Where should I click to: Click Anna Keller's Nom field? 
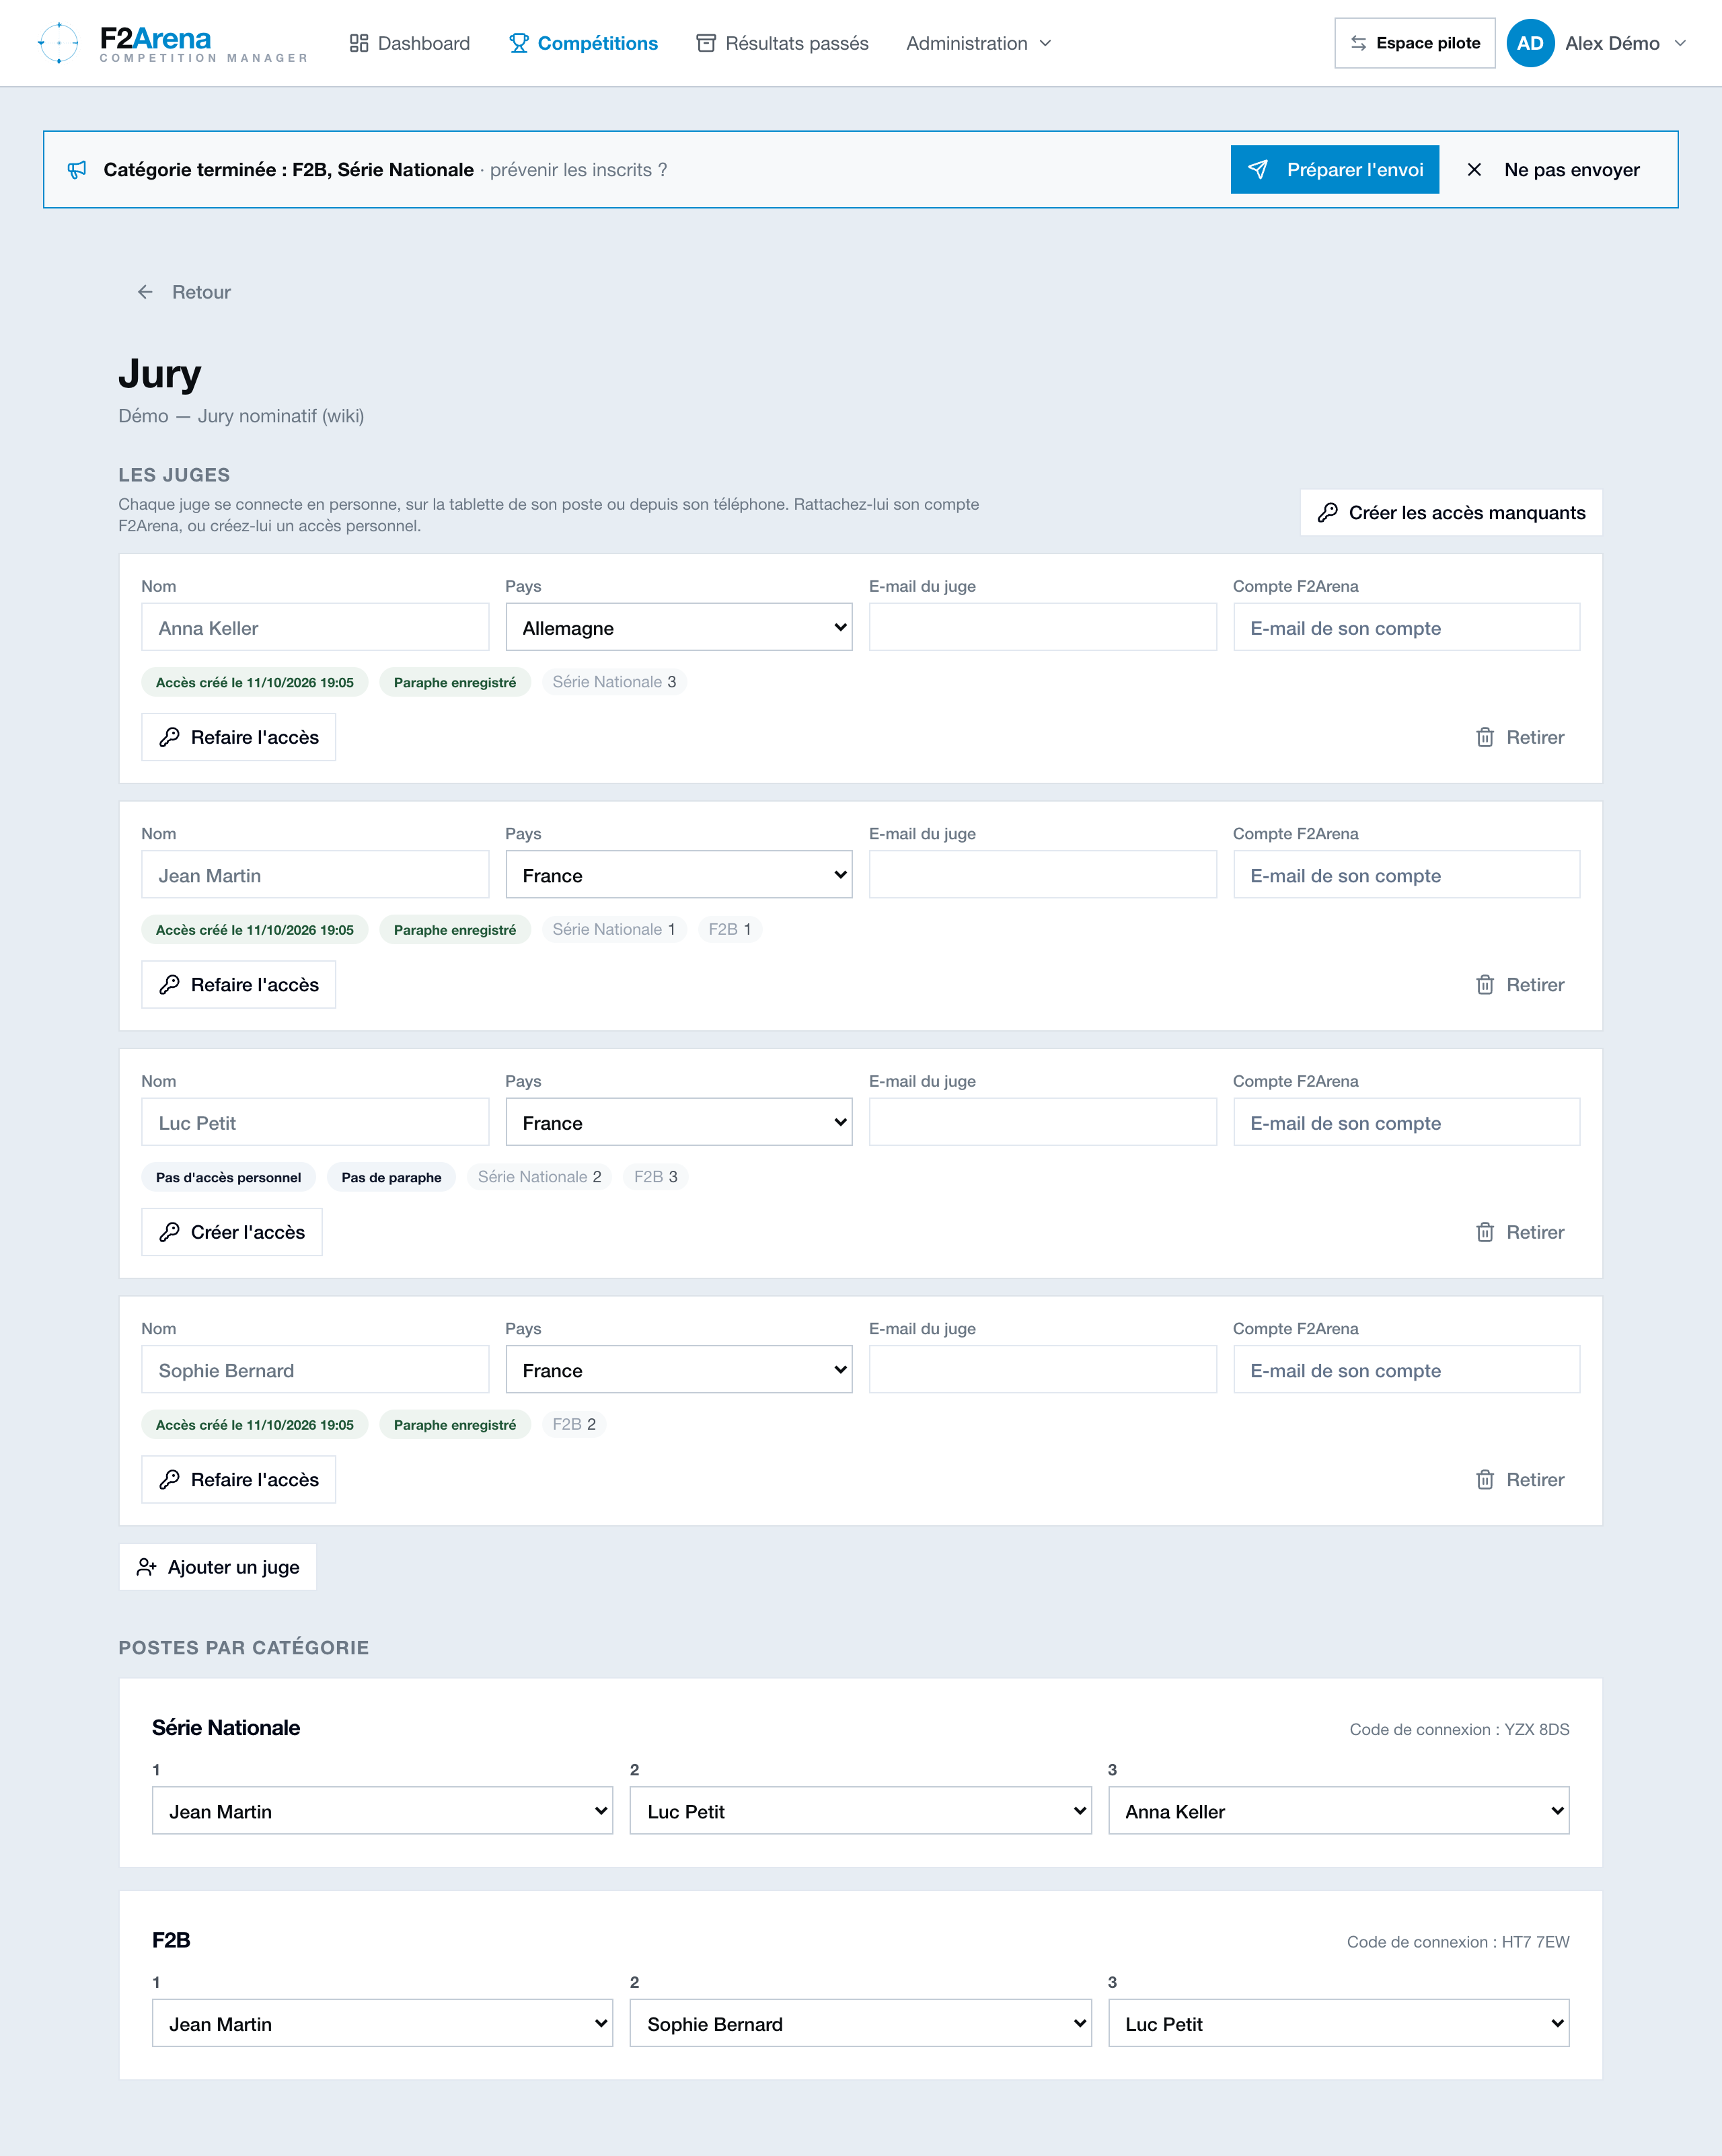[315, 627]
